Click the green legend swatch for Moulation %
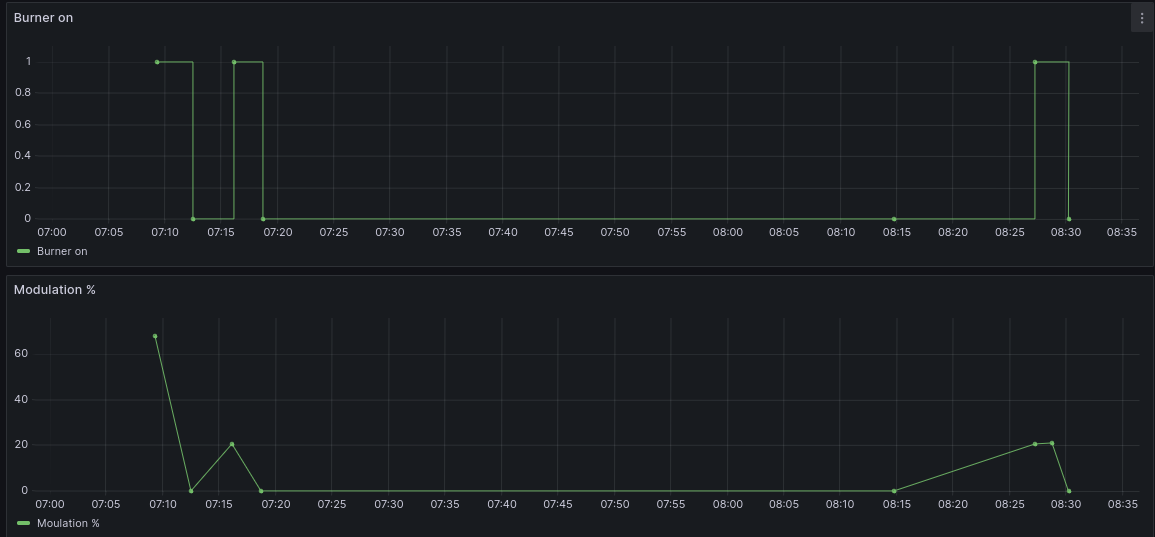The height and width of the screenshot is (537, 1155). coord(23,523)
